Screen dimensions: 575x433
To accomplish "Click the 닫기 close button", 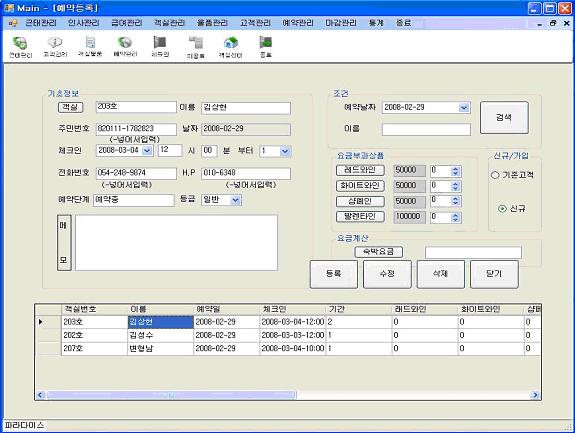I will pyautogui.click(x=494, y=274).
